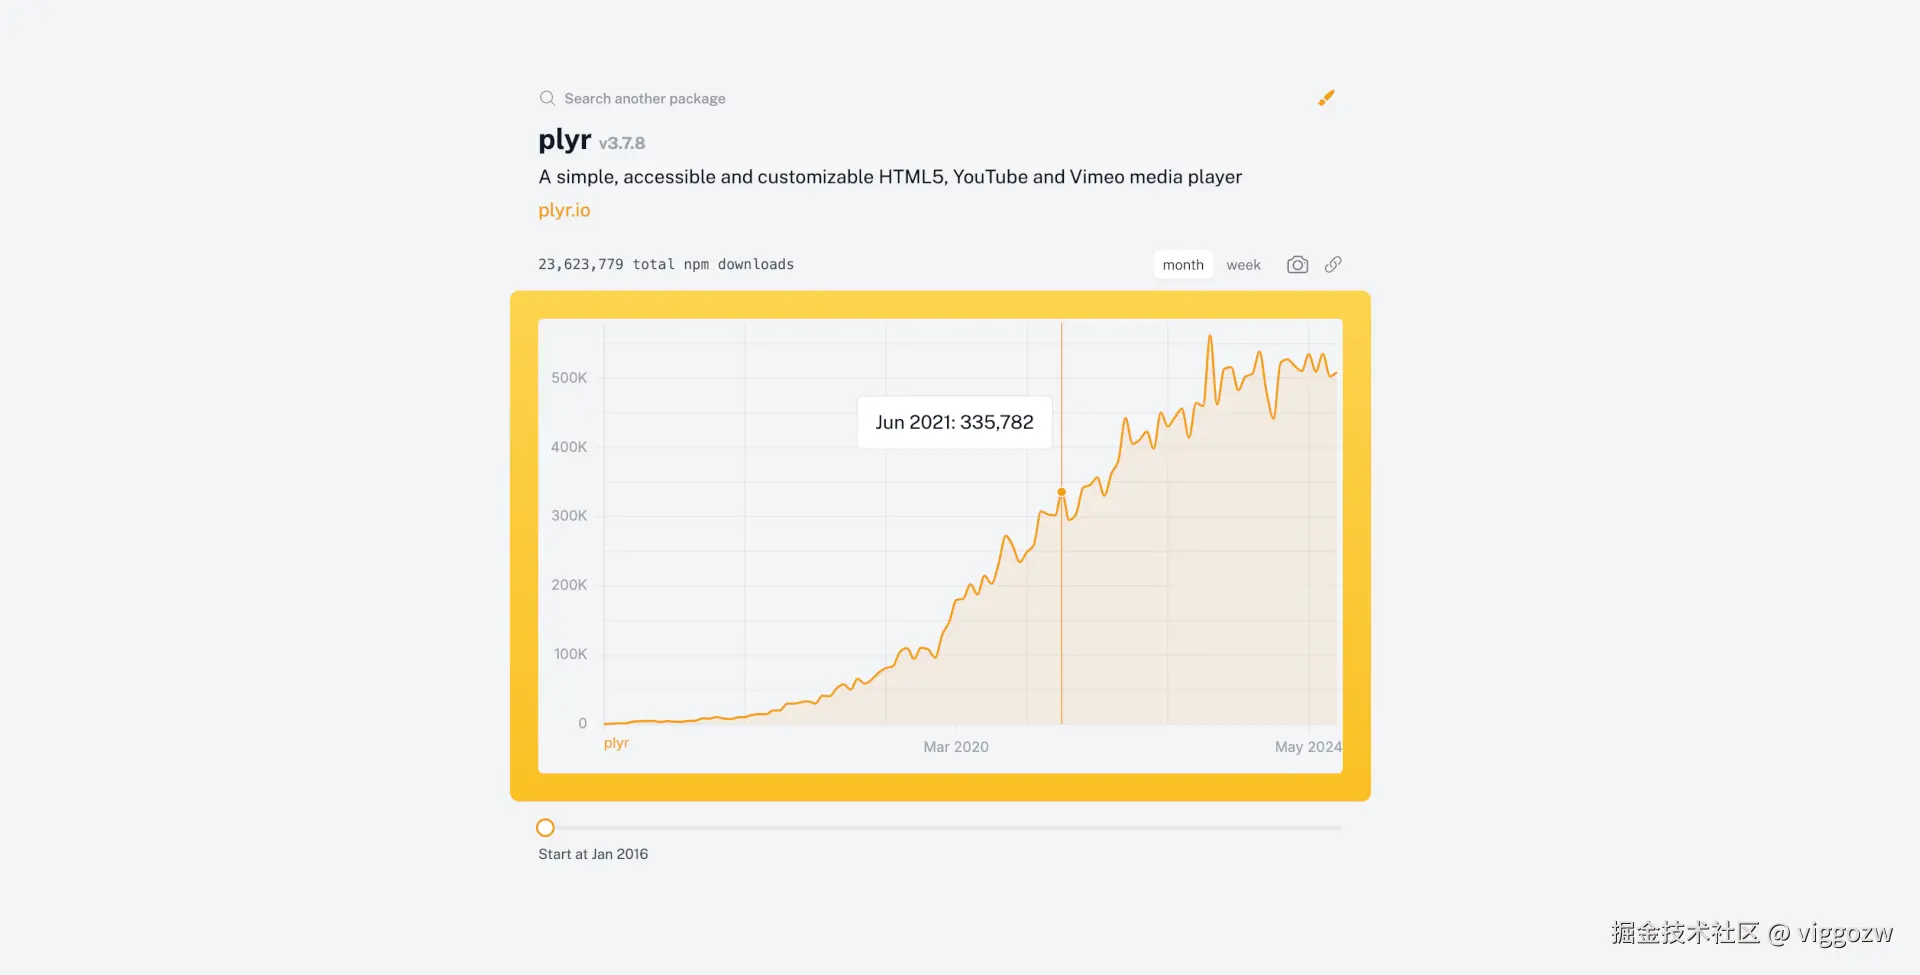This screenshot has width=1920, height=975.
Task: Click the camera screenshot icon
Action: click(x=1297, y=265)
